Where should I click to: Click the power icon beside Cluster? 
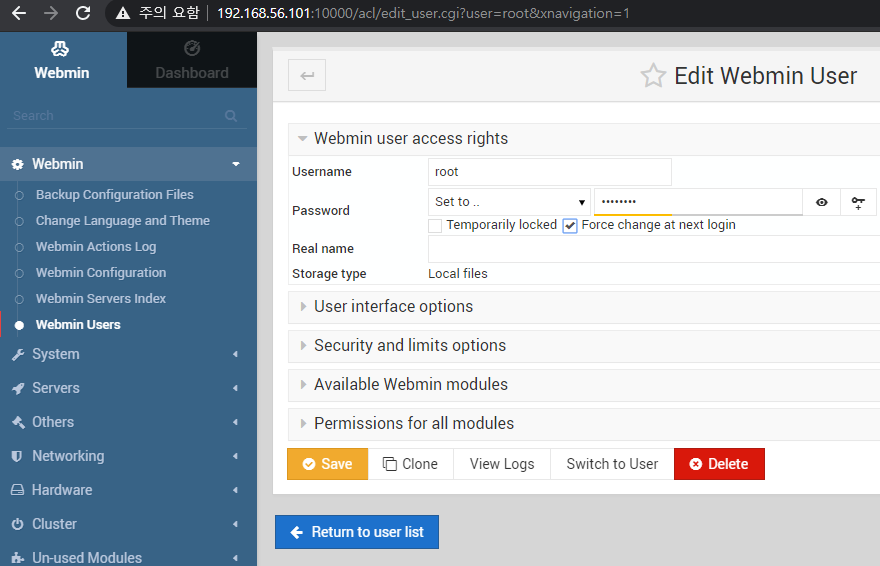coord(17,524)
